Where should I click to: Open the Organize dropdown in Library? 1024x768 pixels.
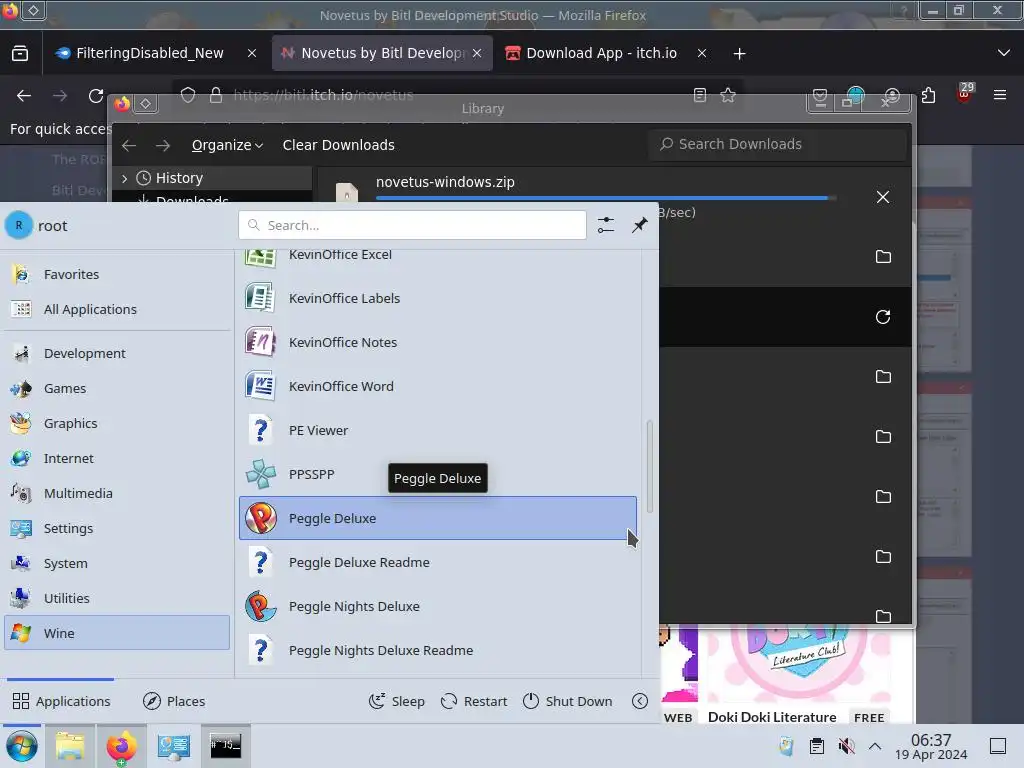[x=227, y=145]
